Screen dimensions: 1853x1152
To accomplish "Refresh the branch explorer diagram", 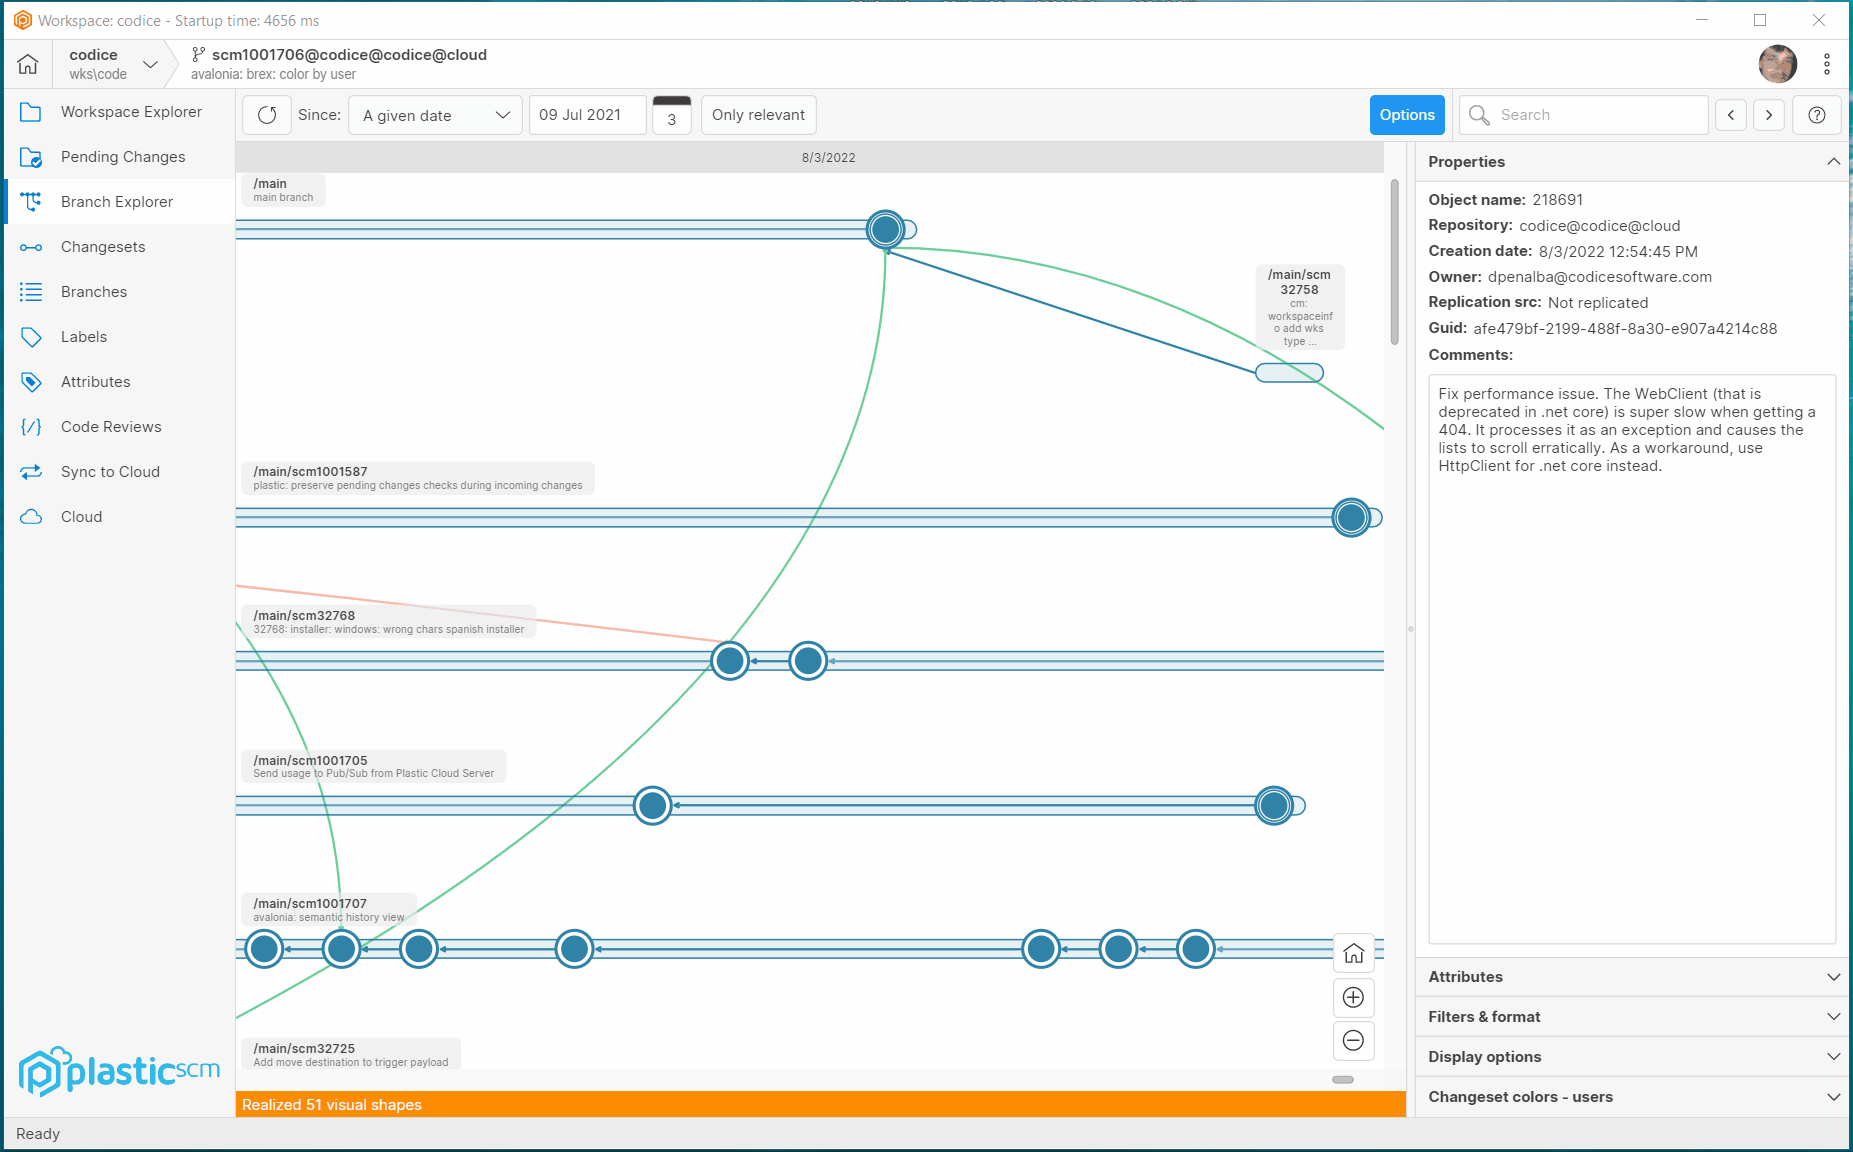I will pyautogui.click(x=267, y=115).
